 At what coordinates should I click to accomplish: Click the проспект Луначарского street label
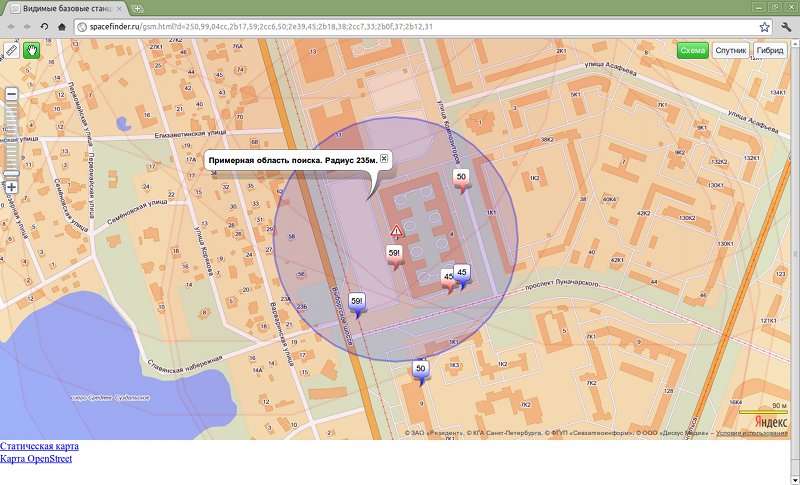[561, 284]
